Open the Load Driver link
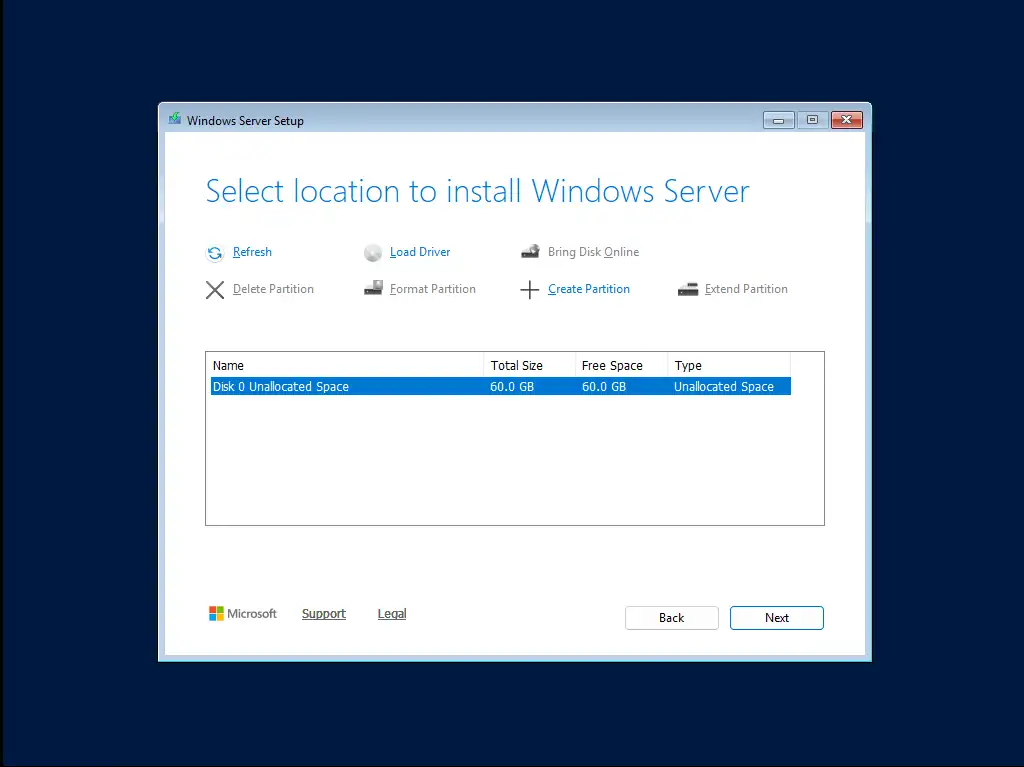1024x767 pixels. (420, 252)
